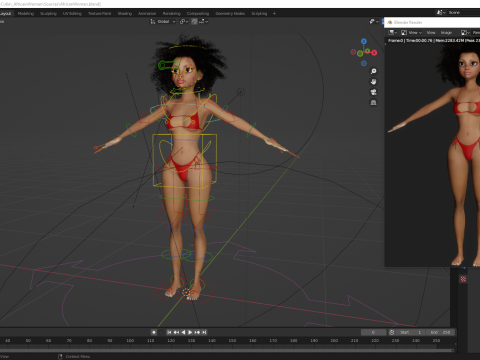Open the render window View mode dropdown
Image resolution: width=480 pixels, height=360 pixels.
coord(412,32)
